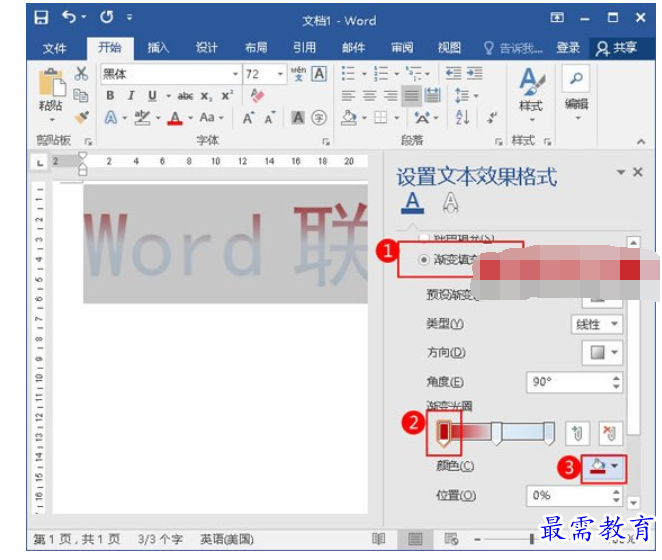Apply character border A icon
Viewport: 662px width, 560px height.
click(319, 74)
